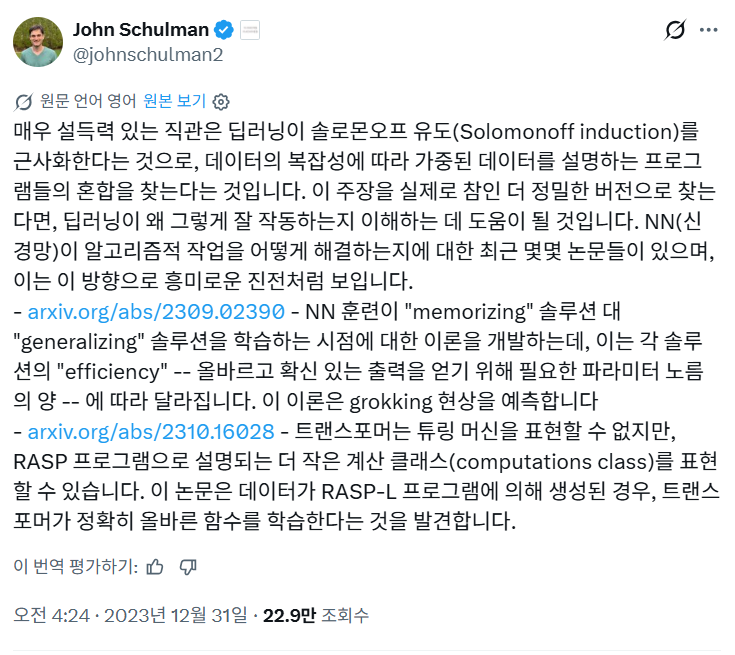Open the three-dots more options menu
This screenshot has height=655, width=735.
(x=708, y=30)
